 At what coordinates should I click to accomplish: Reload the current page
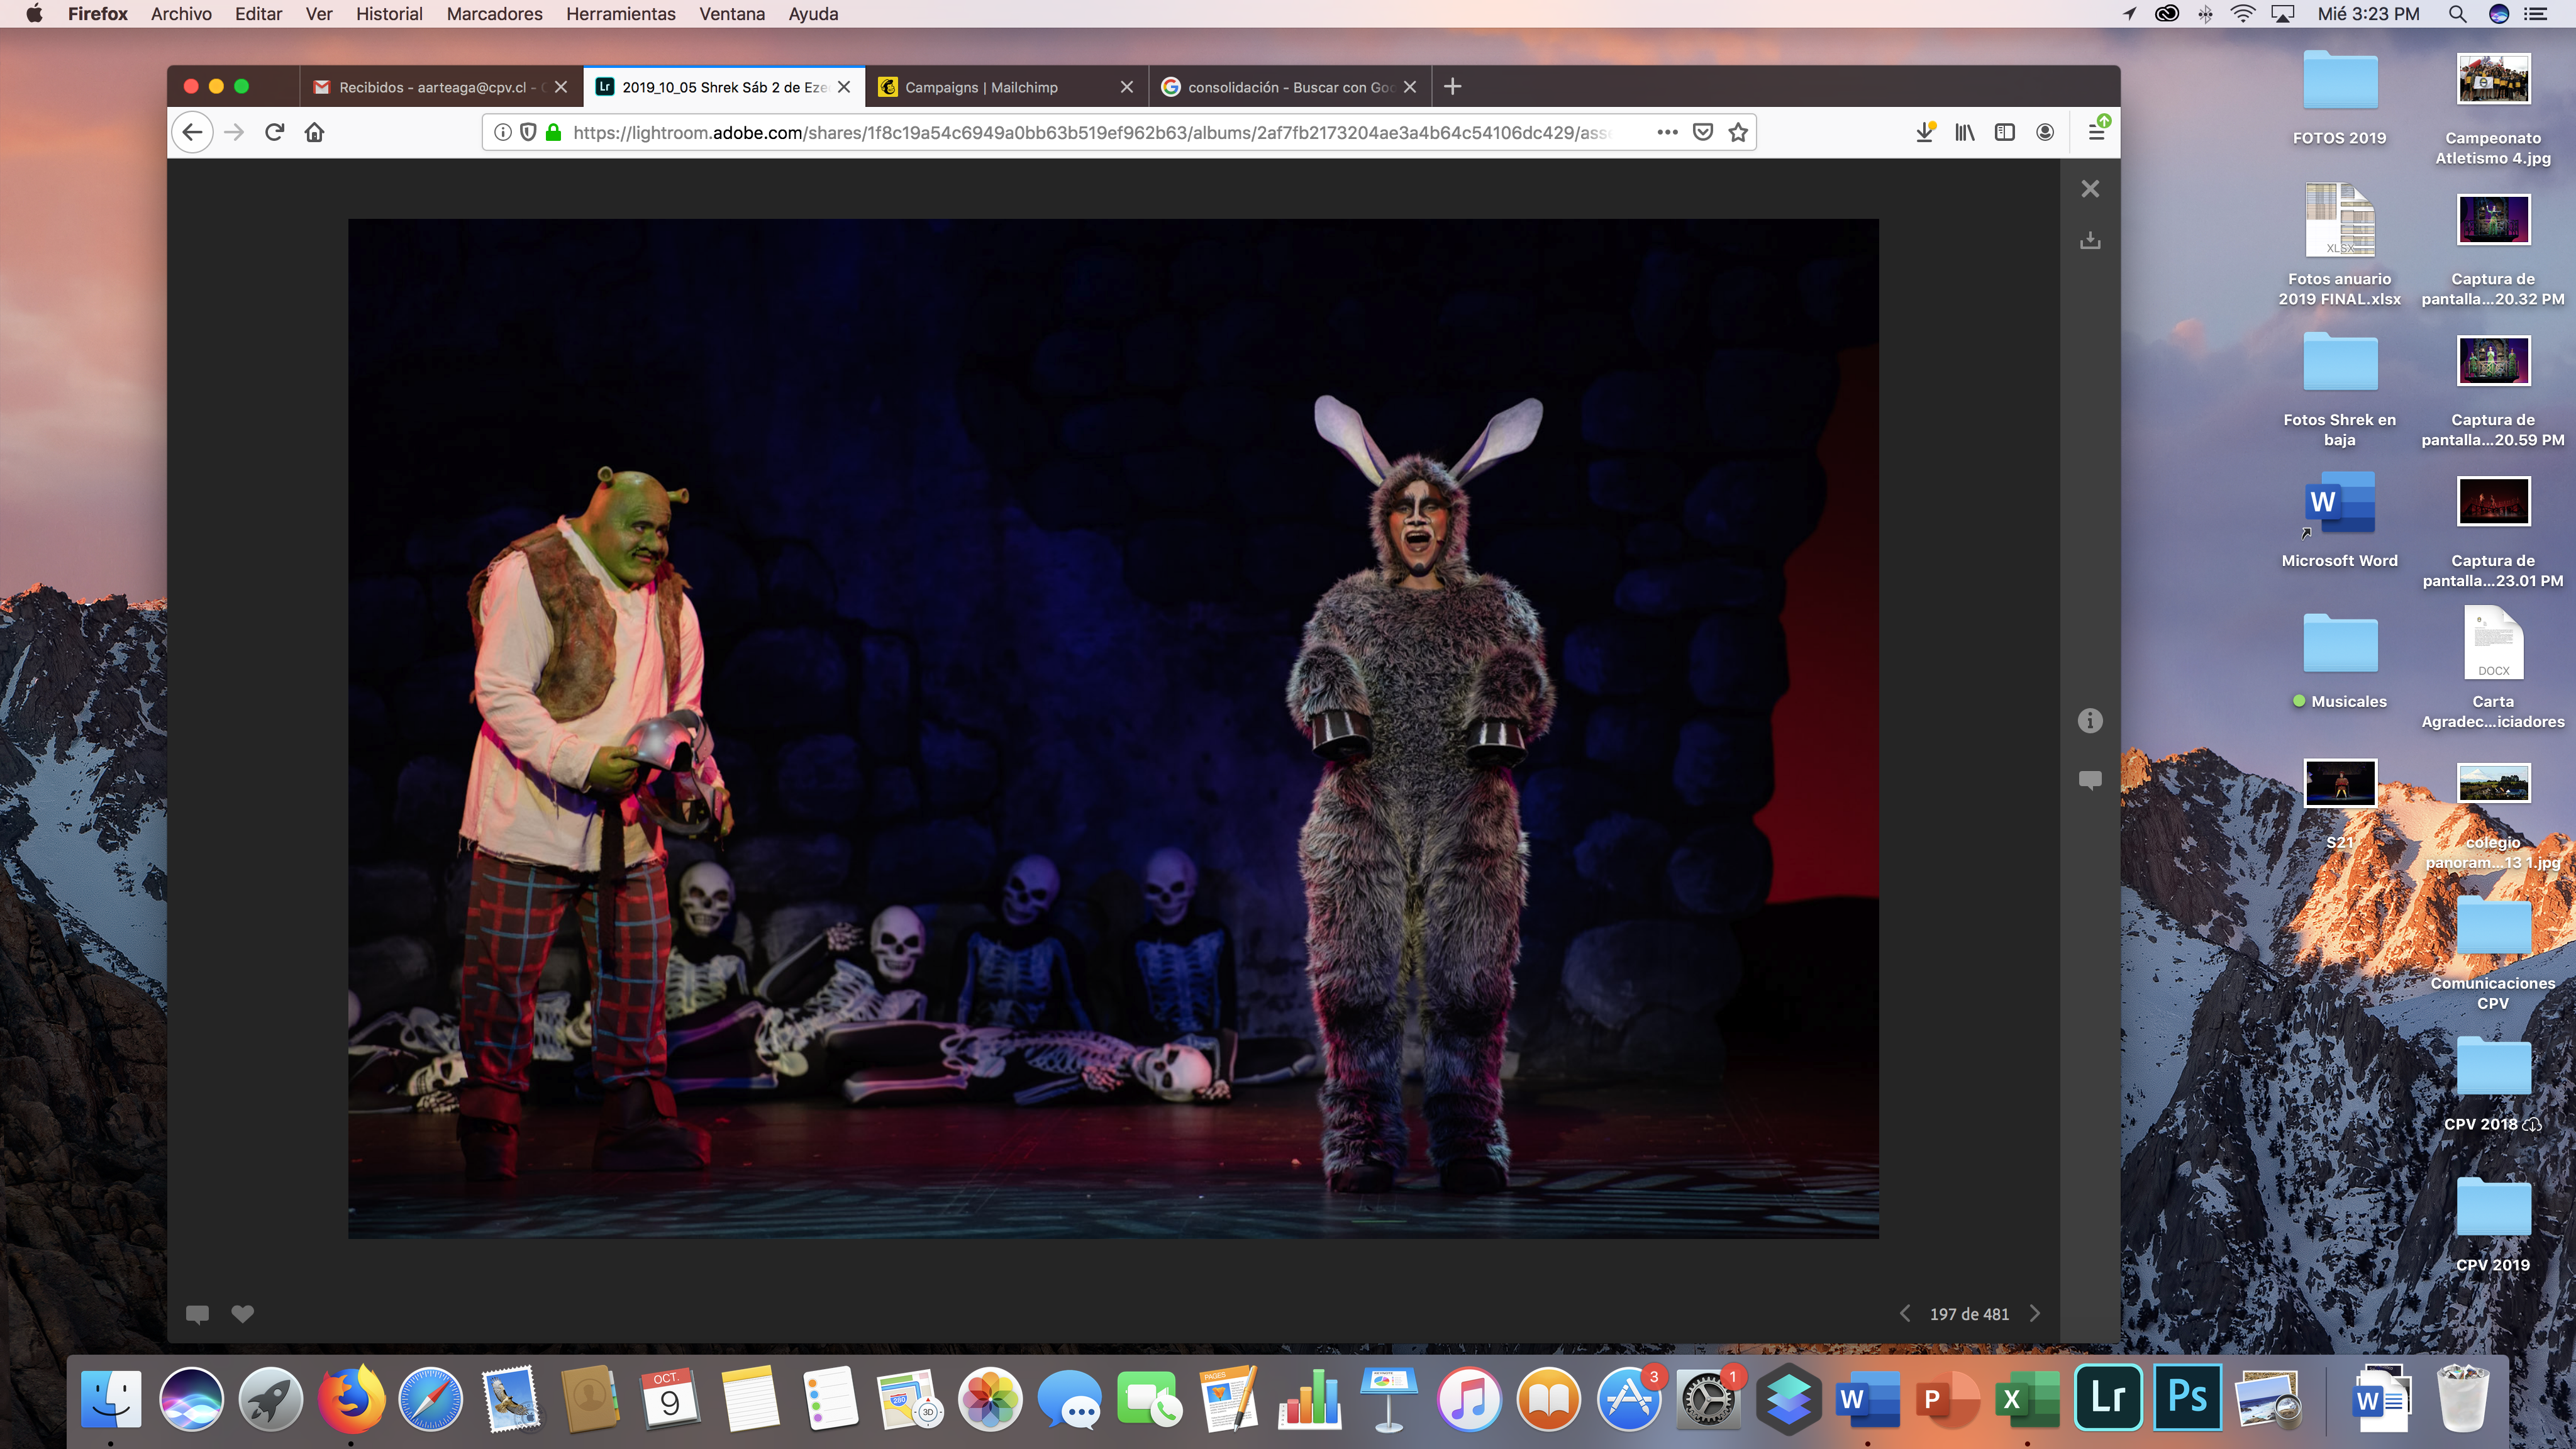point(274,132)
